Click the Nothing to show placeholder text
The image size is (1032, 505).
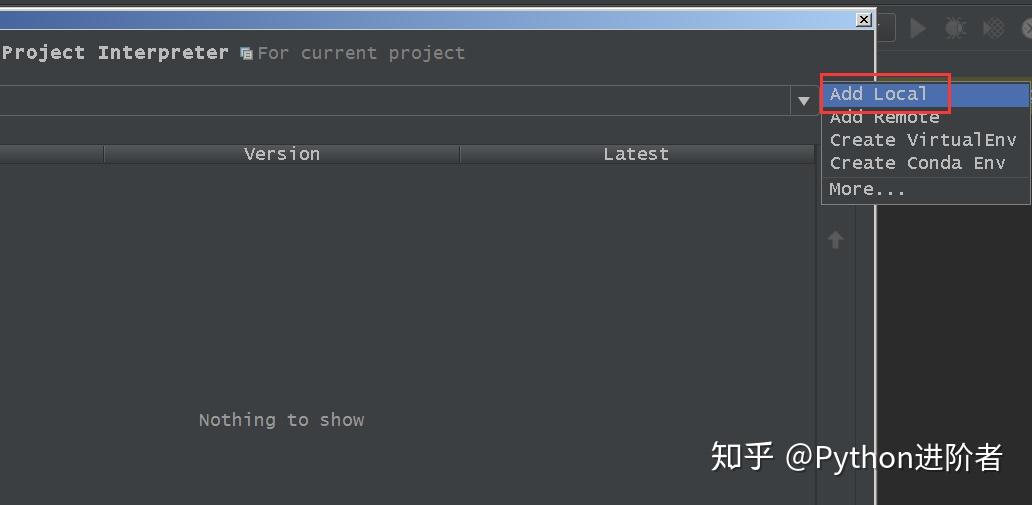pos(281,420)
